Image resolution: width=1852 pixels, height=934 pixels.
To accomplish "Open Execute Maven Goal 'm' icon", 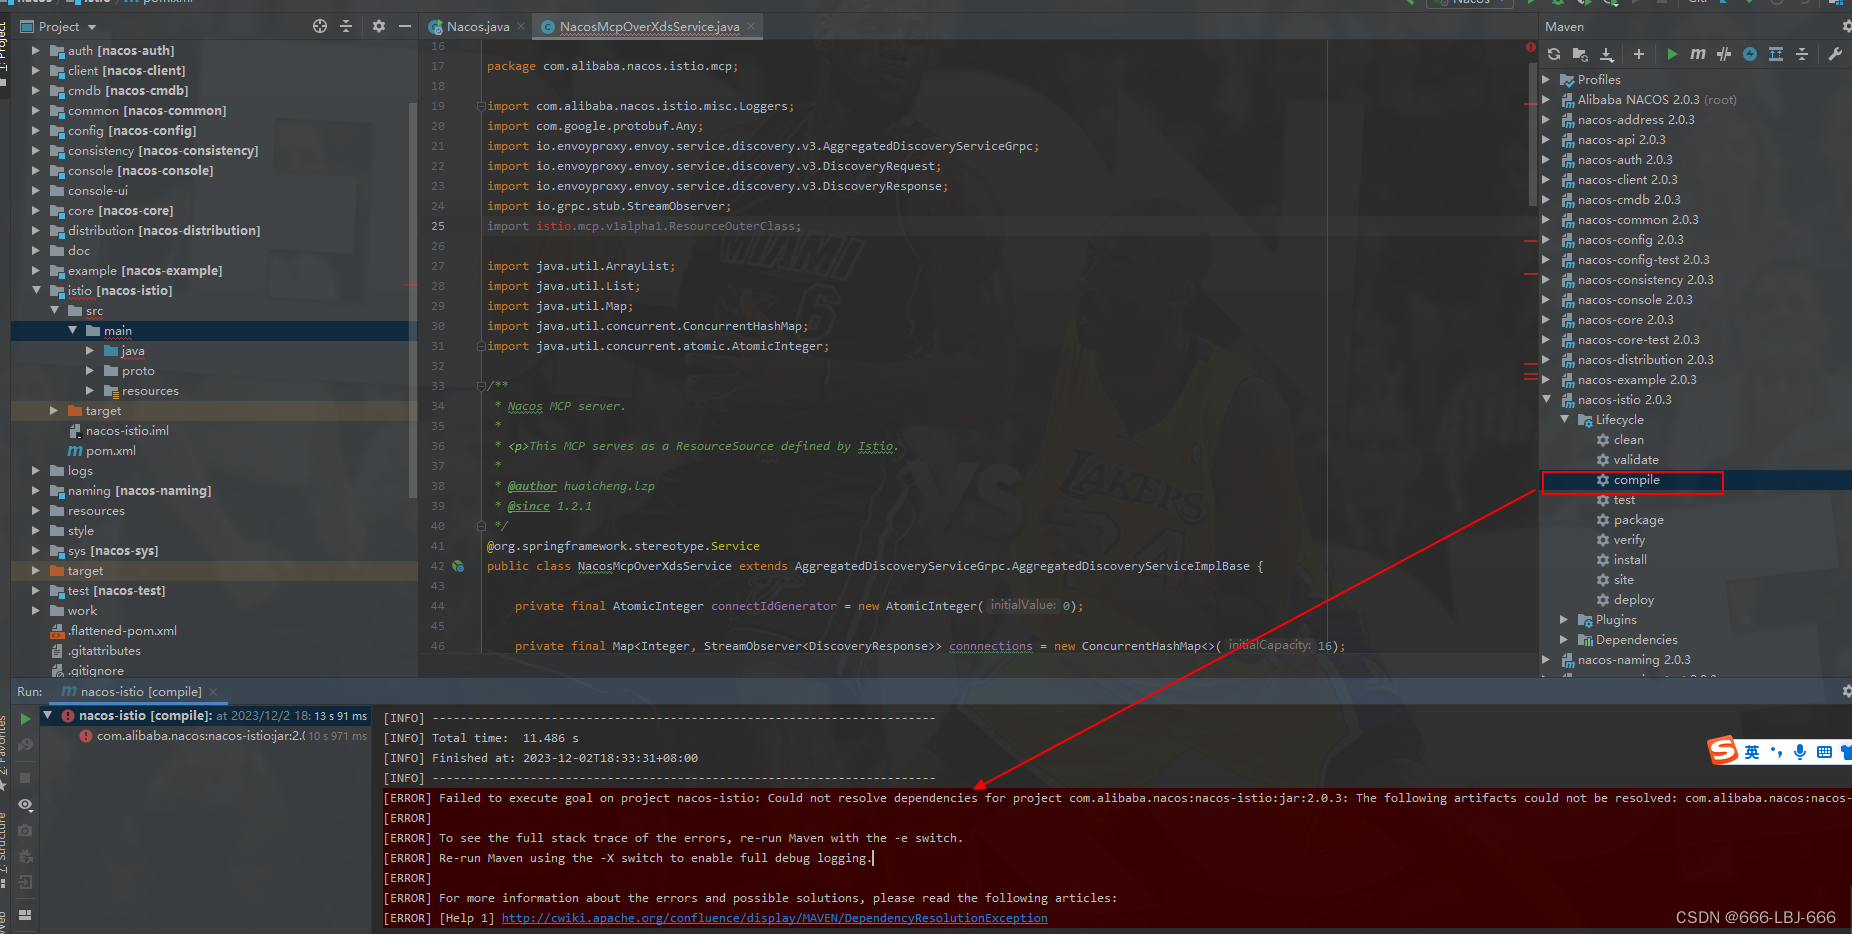I will (1698, 54).
